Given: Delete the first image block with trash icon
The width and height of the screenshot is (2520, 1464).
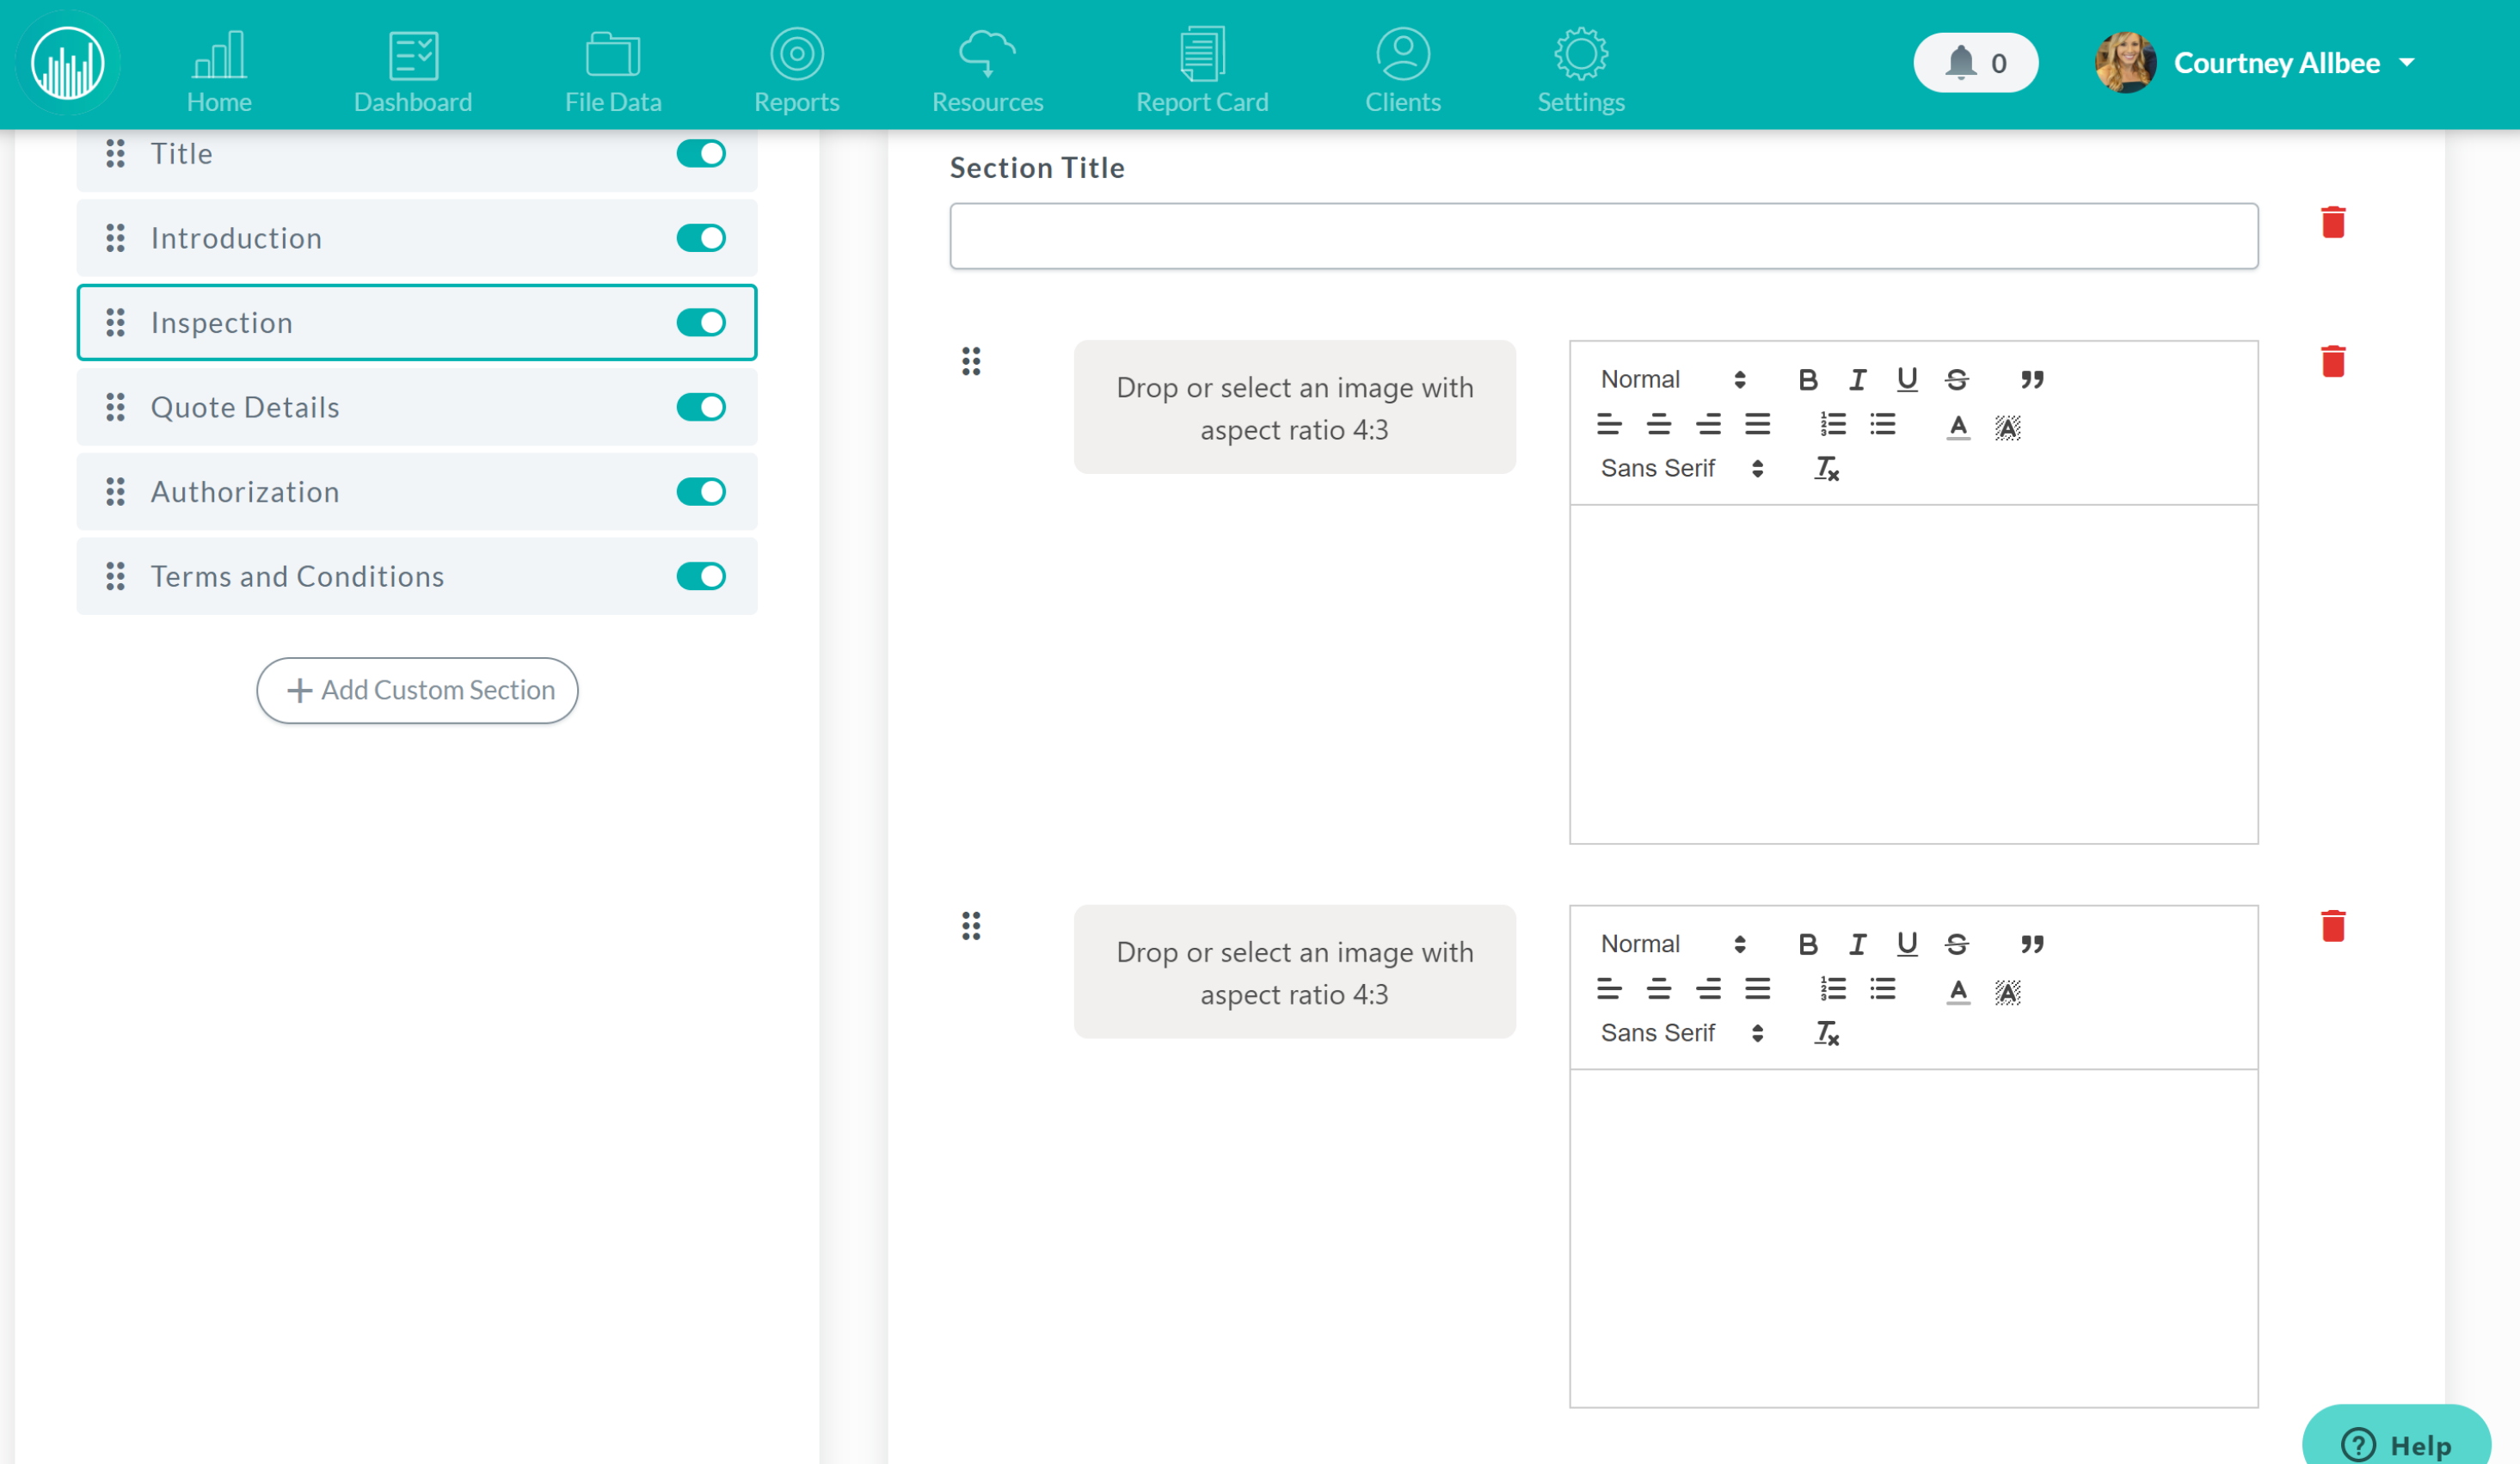Looking at the screenshot, I should point(2333,361).
